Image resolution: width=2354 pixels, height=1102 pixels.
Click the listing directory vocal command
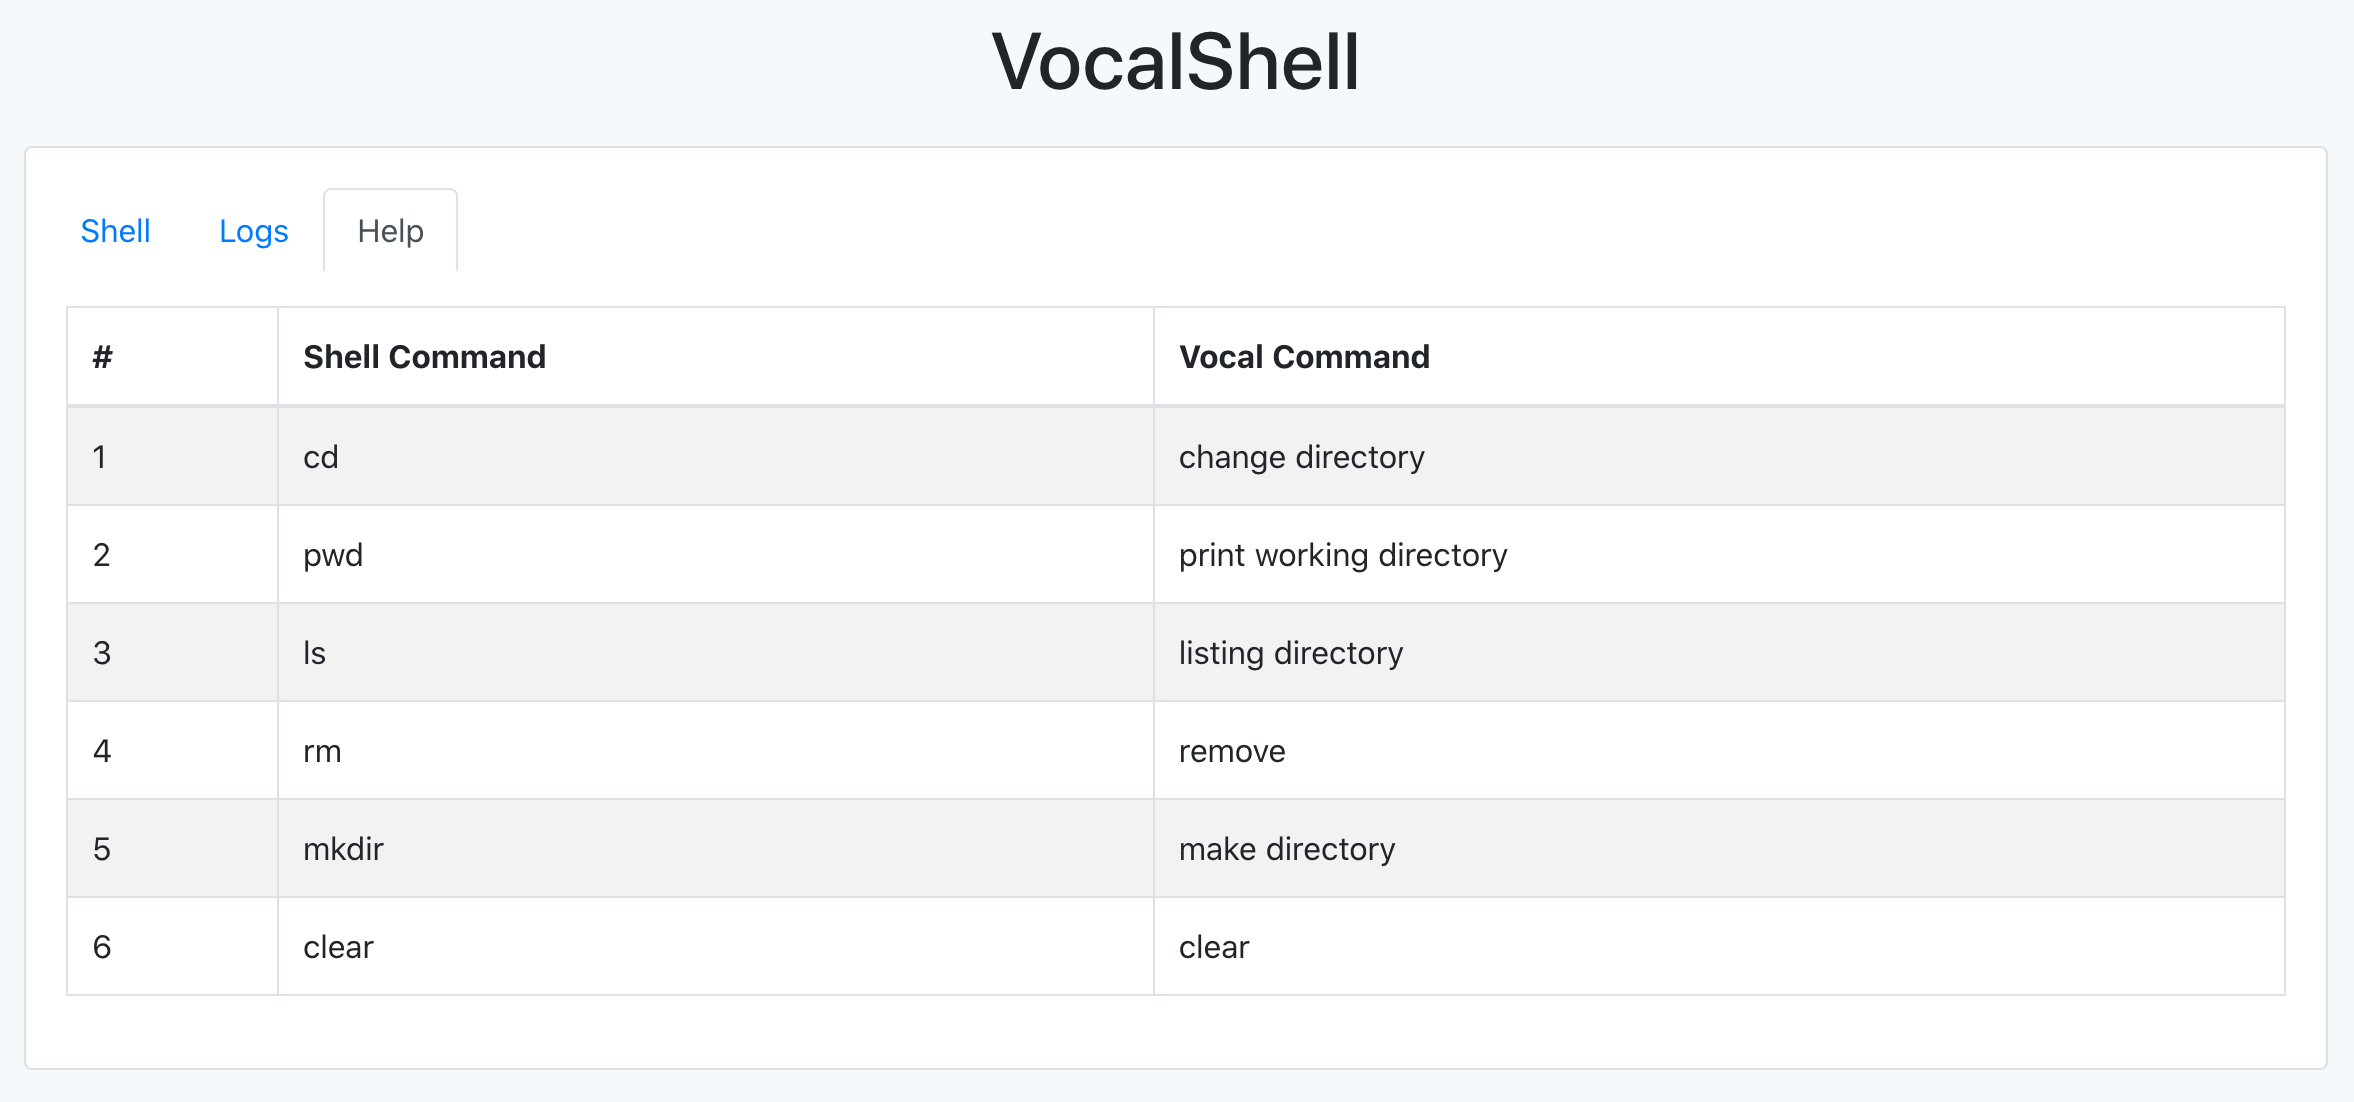coord(1290,653)
